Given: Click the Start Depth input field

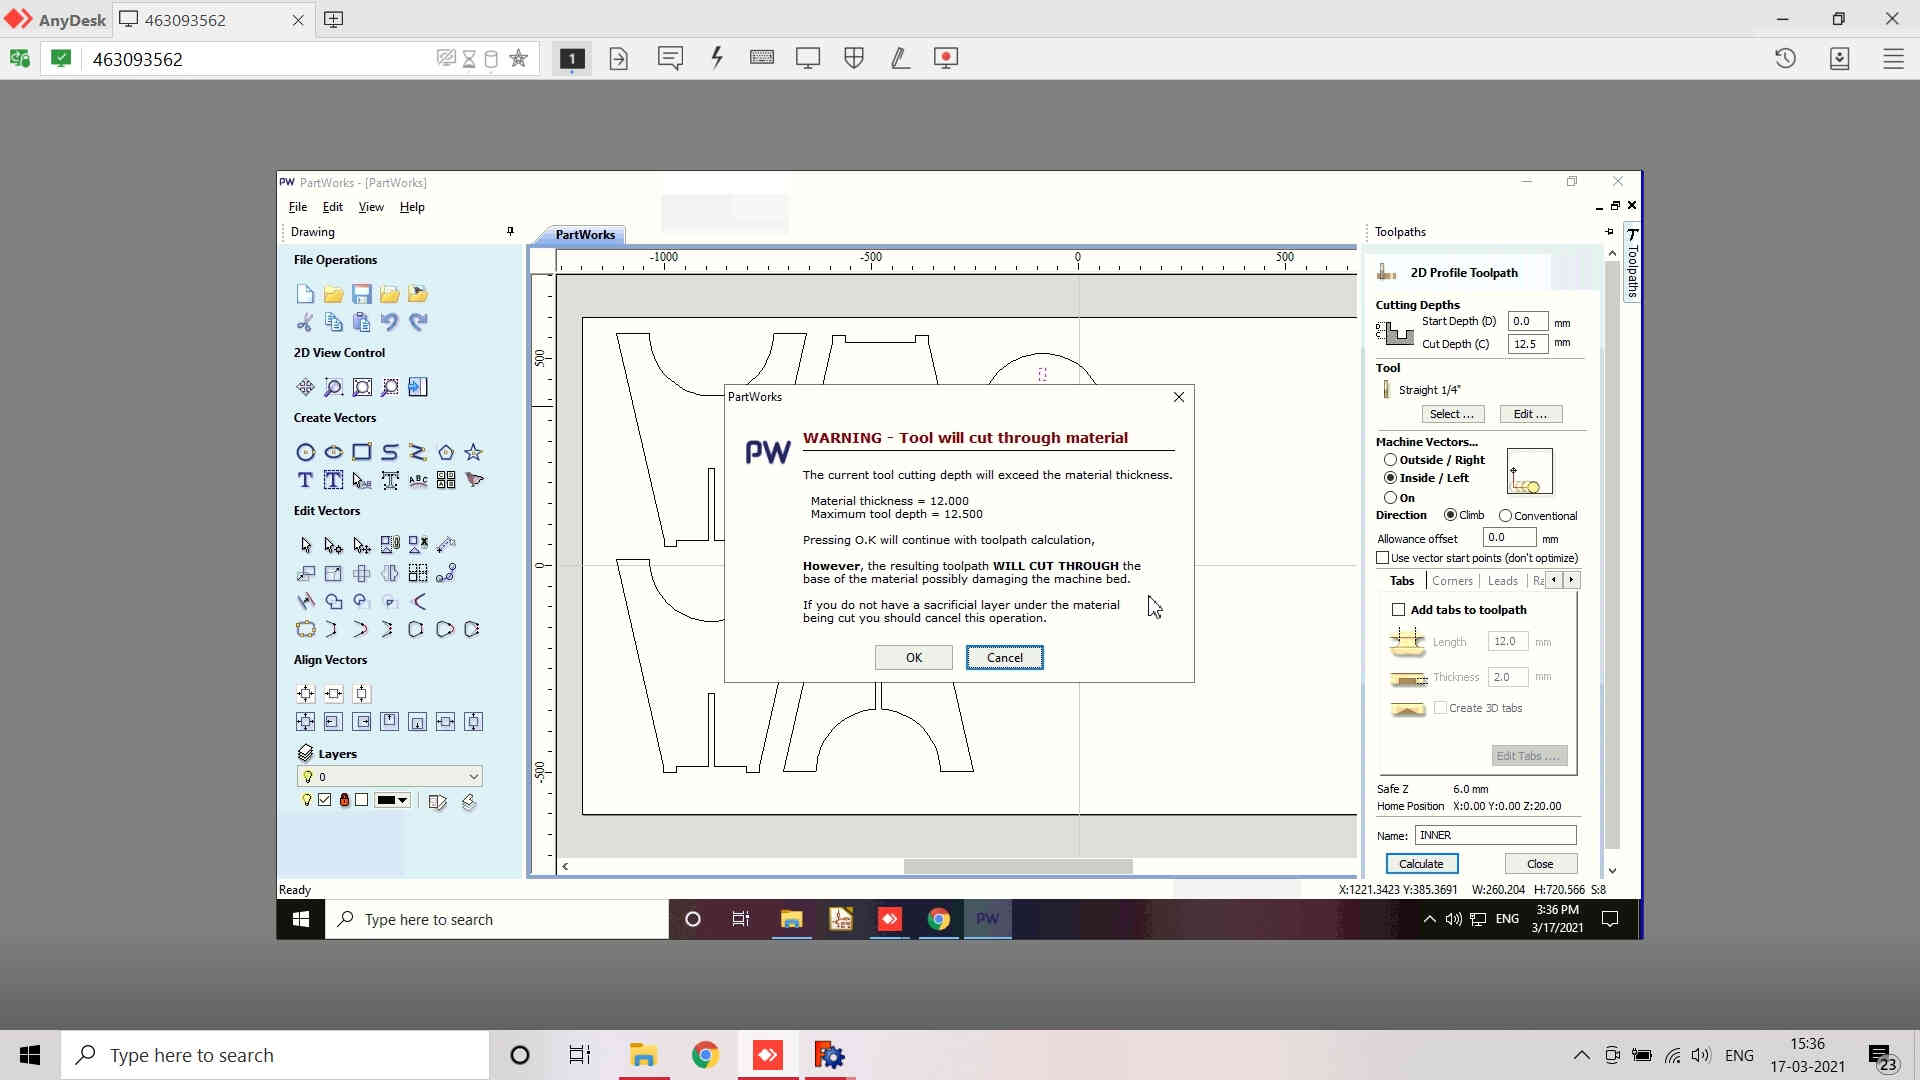Looking at the screenshot, I should point(1527,321).
